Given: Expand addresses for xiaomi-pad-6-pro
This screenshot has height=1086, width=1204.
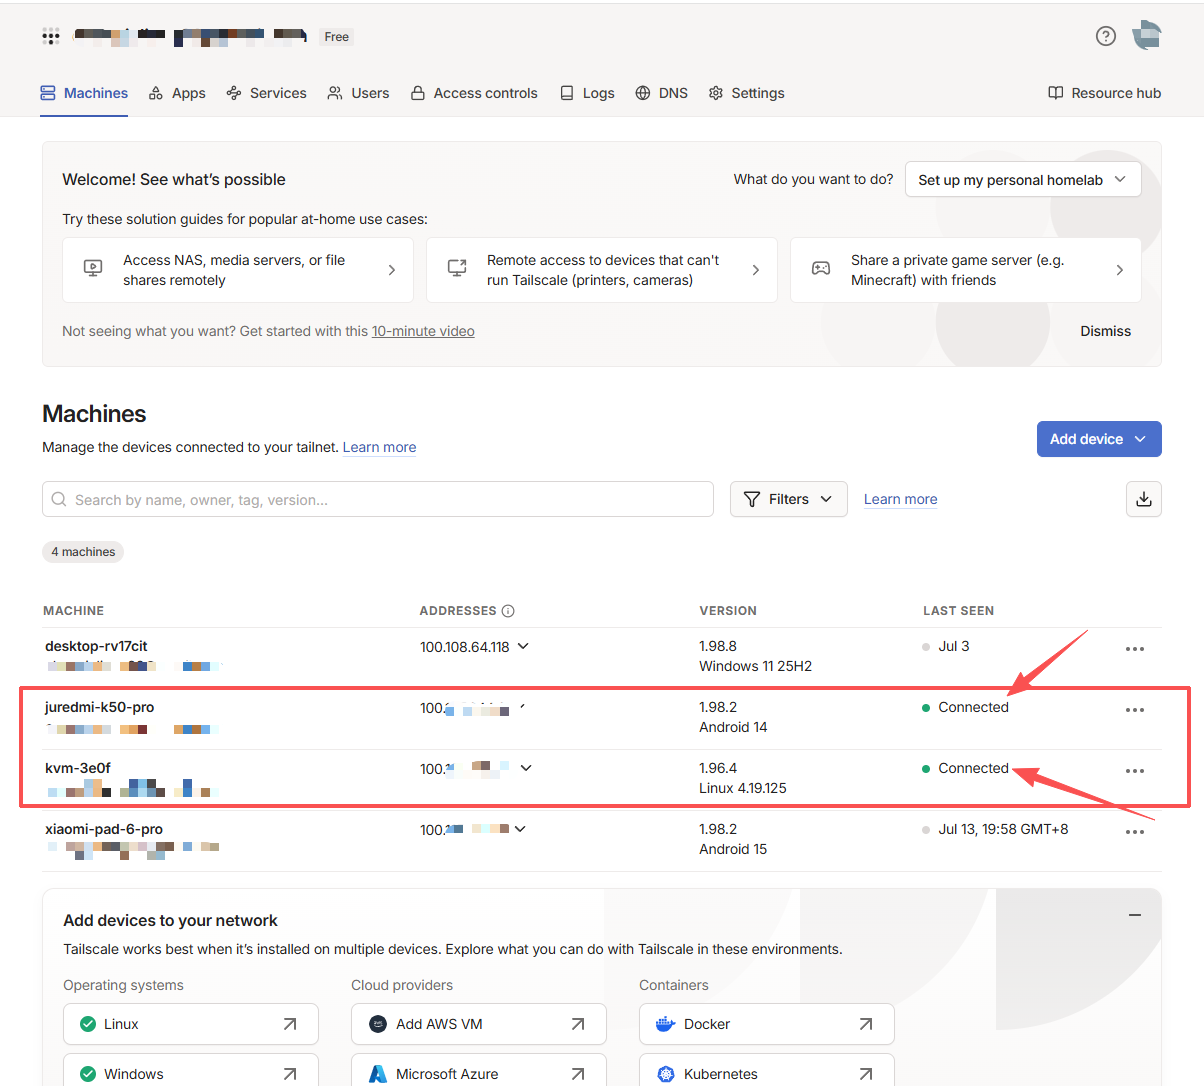Looking at the screenshot, I should 520,829.
